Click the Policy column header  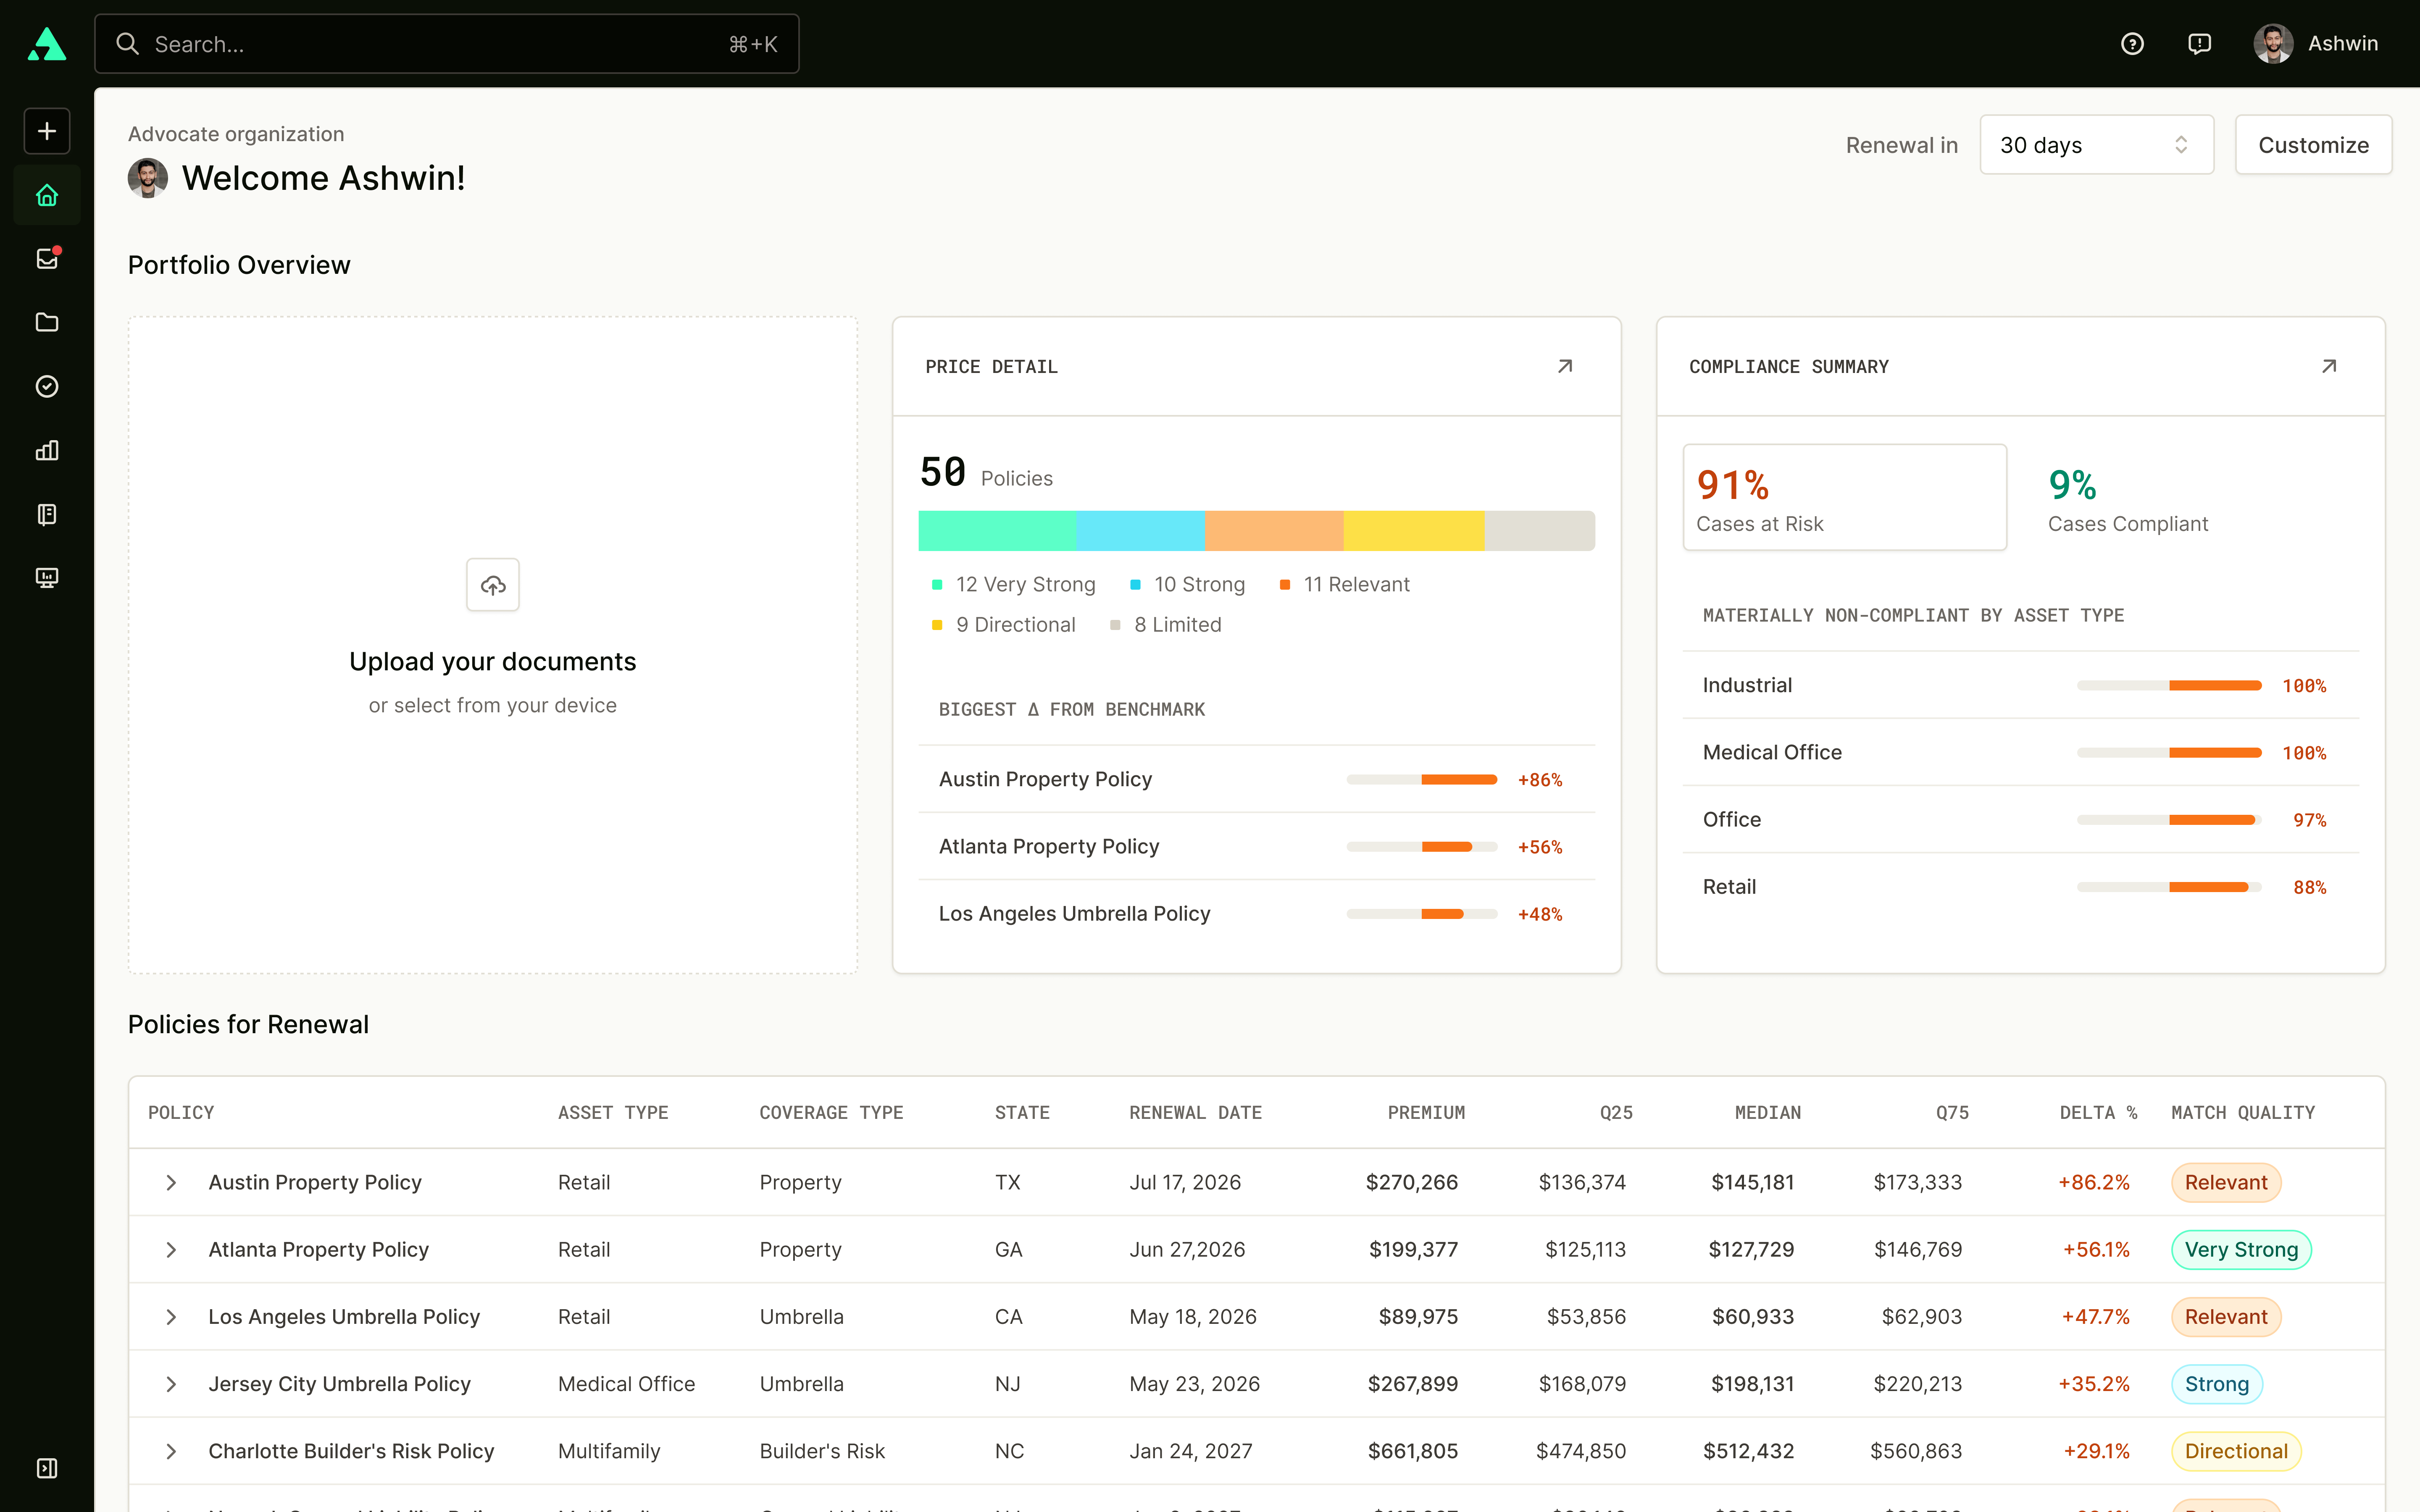181,1113
